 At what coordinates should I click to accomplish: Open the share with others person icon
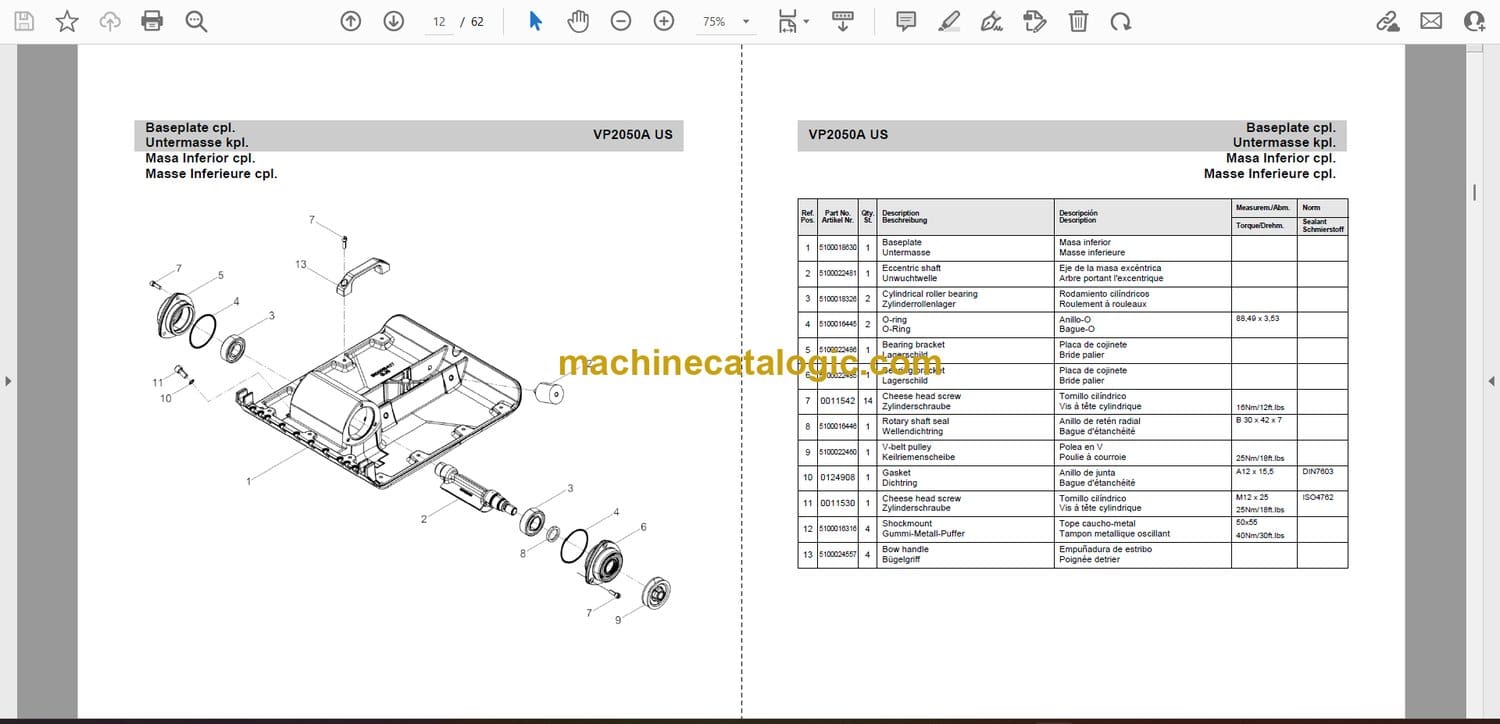click(1474, 21)
